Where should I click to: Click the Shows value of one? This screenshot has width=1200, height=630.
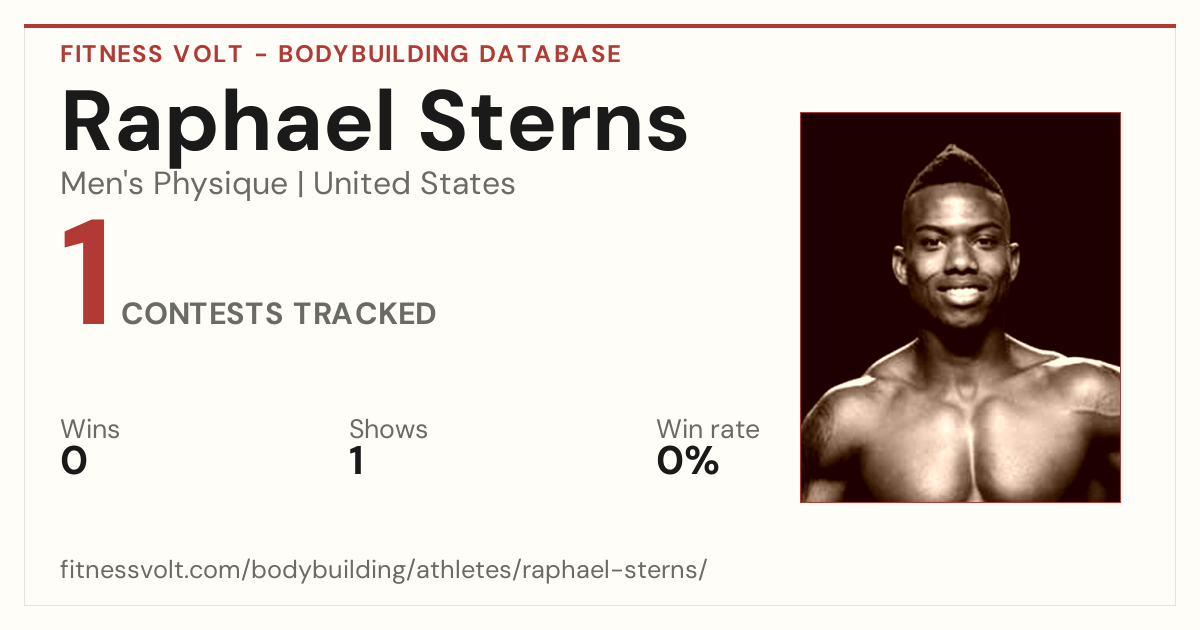356,461
